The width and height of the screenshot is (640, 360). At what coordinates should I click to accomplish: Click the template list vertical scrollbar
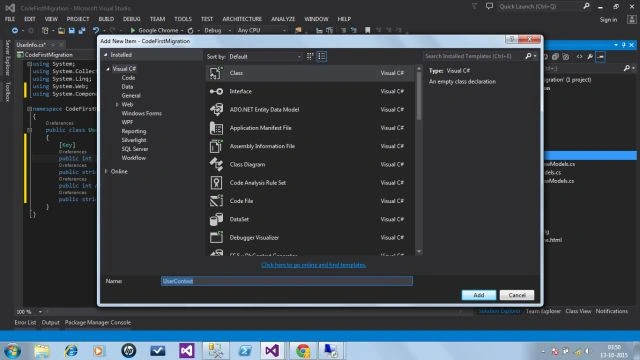click(419, 160)
